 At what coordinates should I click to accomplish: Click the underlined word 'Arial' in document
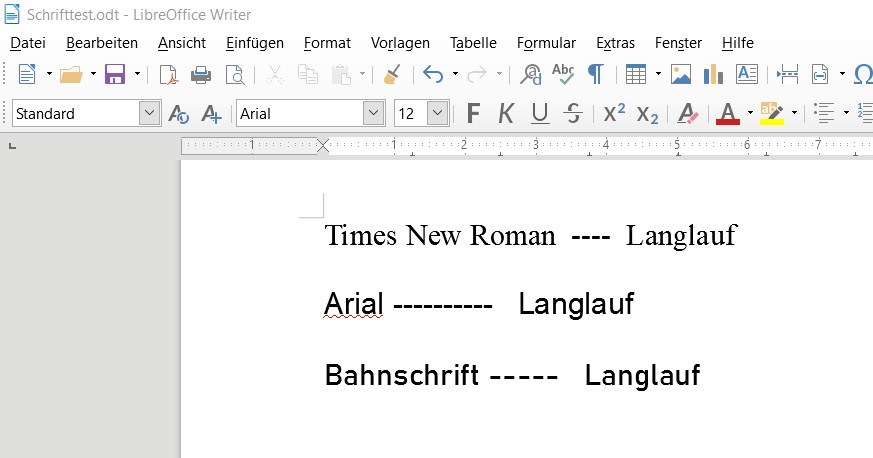tap(354, 304)
